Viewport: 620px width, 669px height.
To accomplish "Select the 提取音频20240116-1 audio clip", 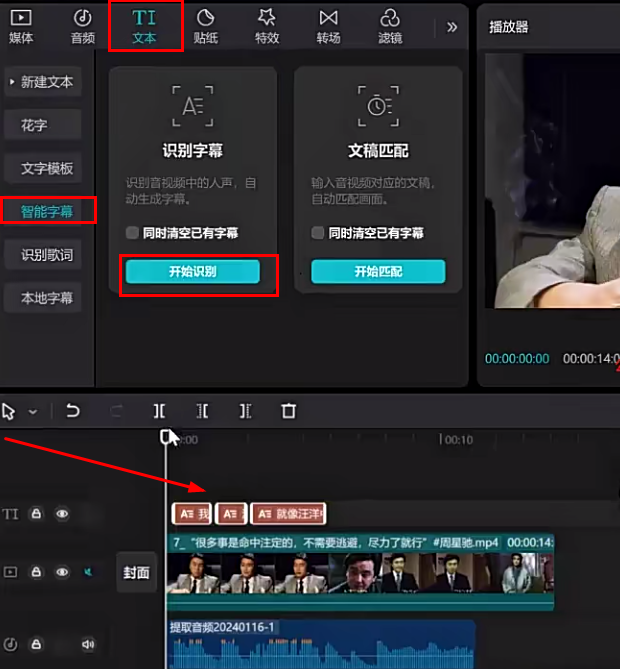I will [x=321, y=645].
